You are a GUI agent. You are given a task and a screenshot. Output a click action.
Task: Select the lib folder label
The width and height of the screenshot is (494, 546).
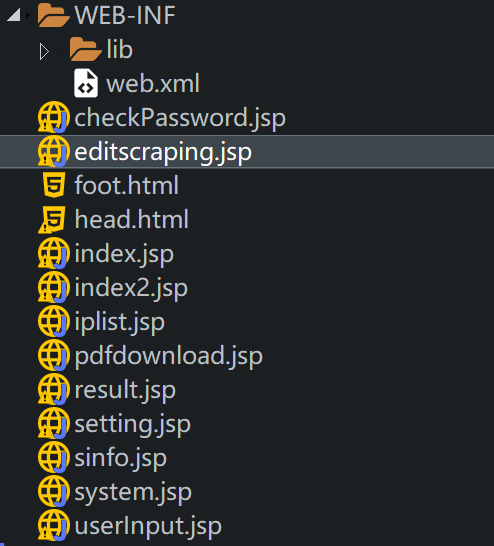(119, 49)
